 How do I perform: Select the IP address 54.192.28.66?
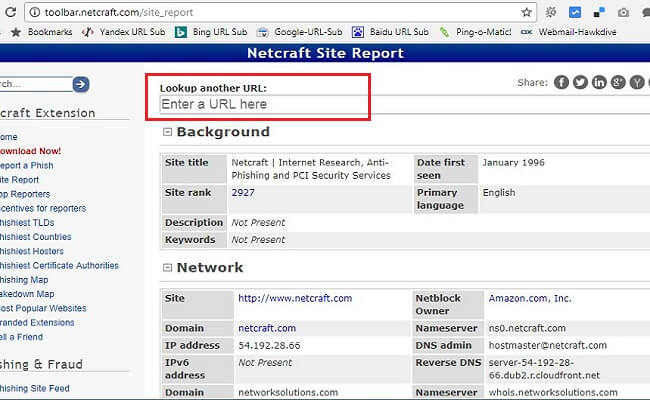point(269,345)
